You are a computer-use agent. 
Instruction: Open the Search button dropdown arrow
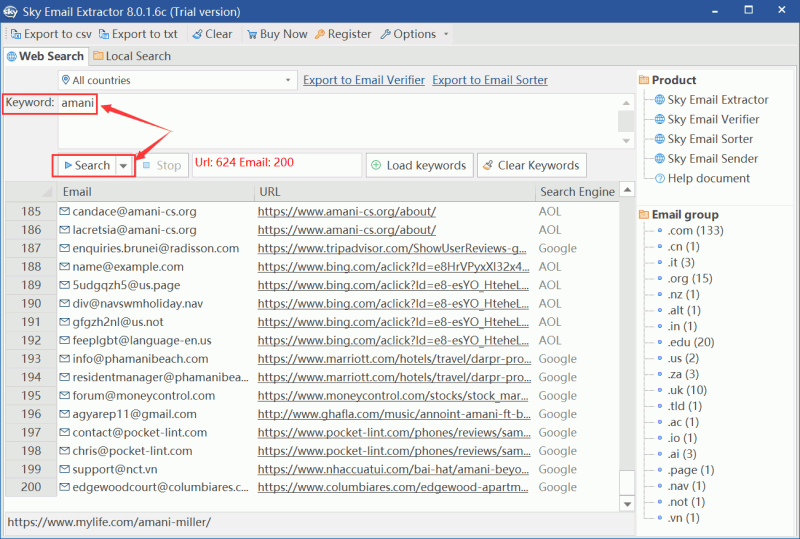click(123, 166)
